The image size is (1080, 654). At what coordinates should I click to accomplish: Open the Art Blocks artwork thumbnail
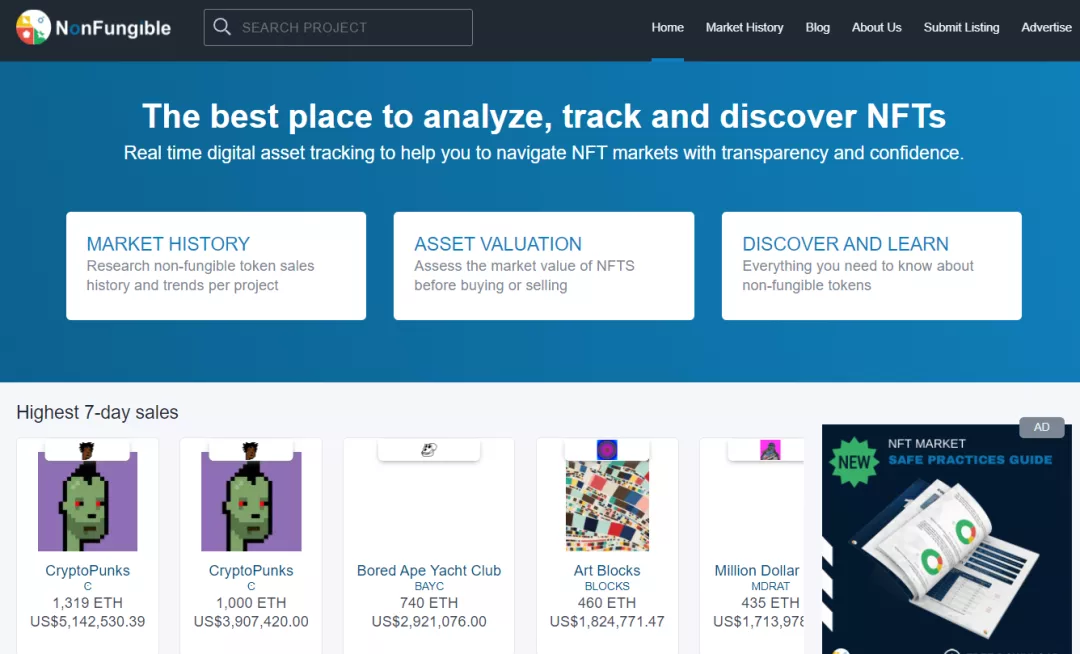(607, 506)
